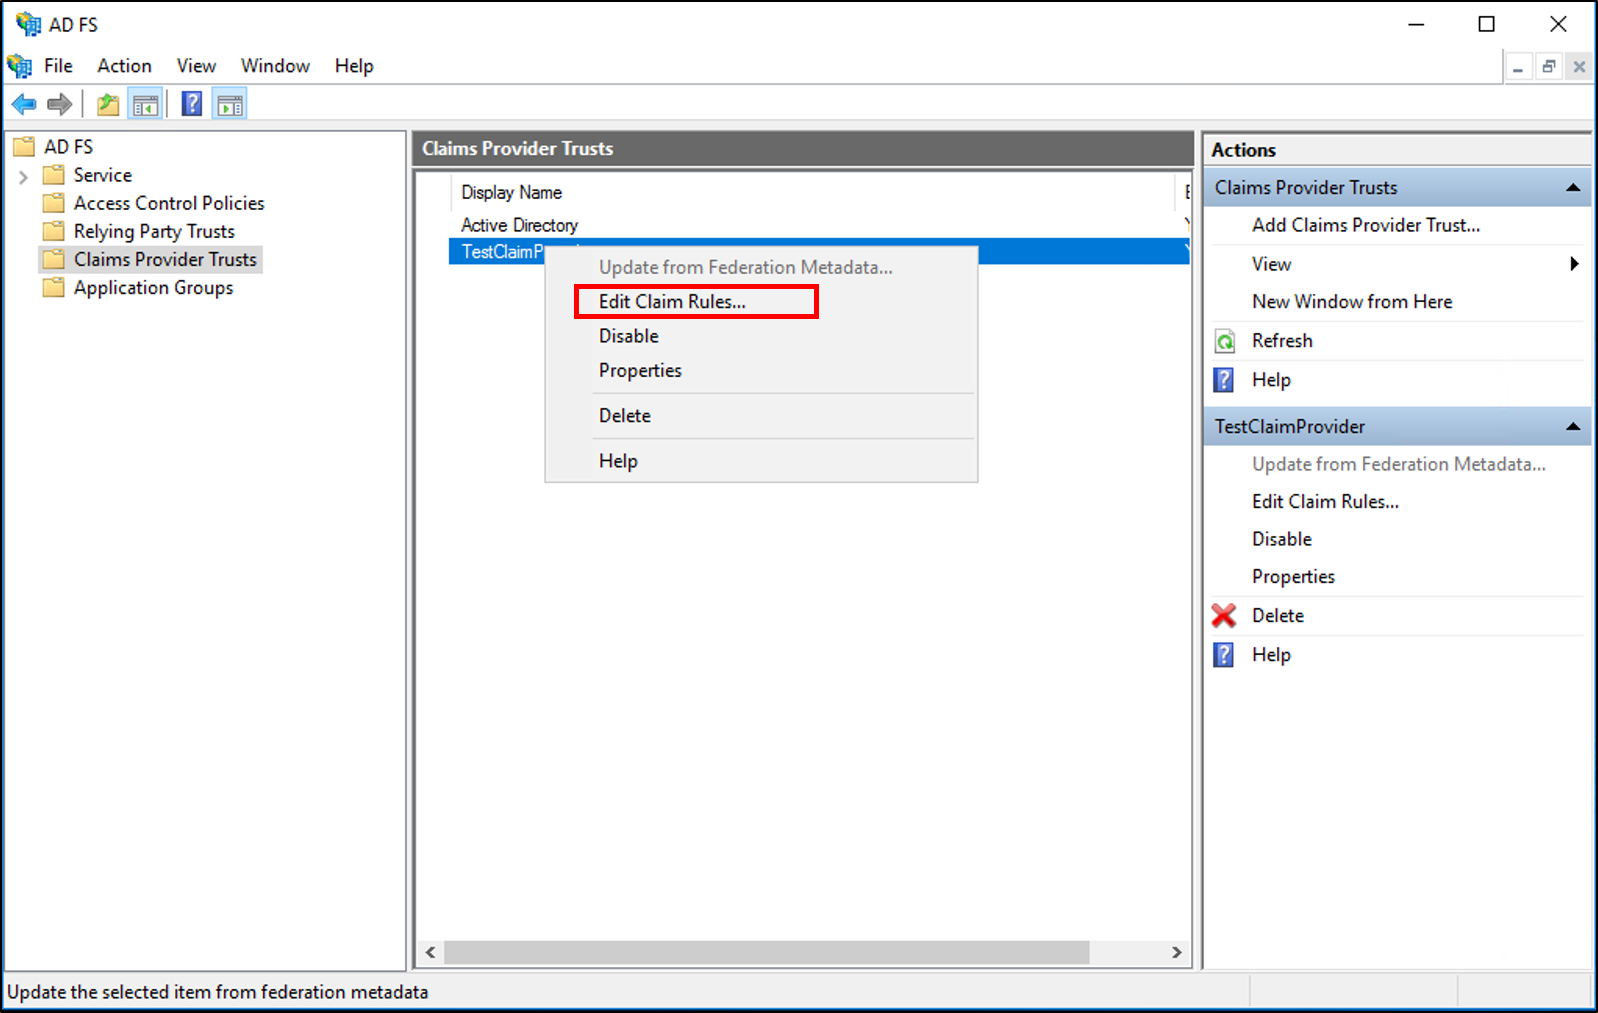Click the toolbar Help question mark icon
This screenshot has width=1598, height=1013.
coord(192,104)
